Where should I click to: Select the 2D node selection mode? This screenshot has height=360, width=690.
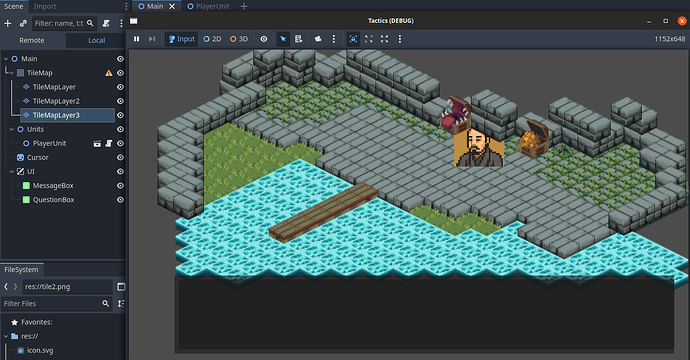point(212,39)
